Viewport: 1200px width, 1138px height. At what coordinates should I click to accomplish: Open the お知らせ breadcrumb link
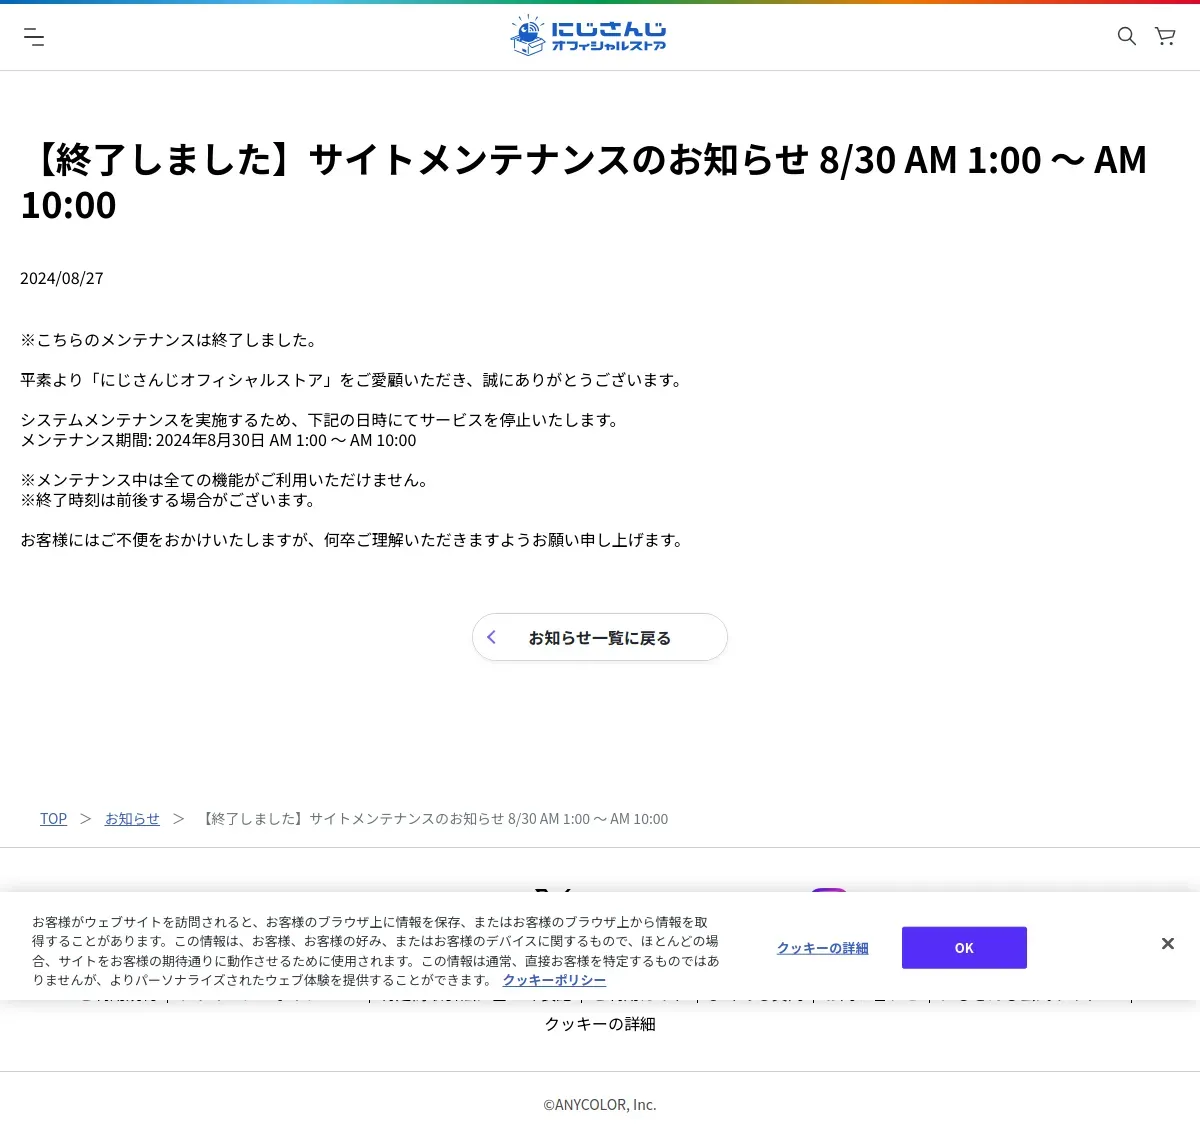(132, 818)
